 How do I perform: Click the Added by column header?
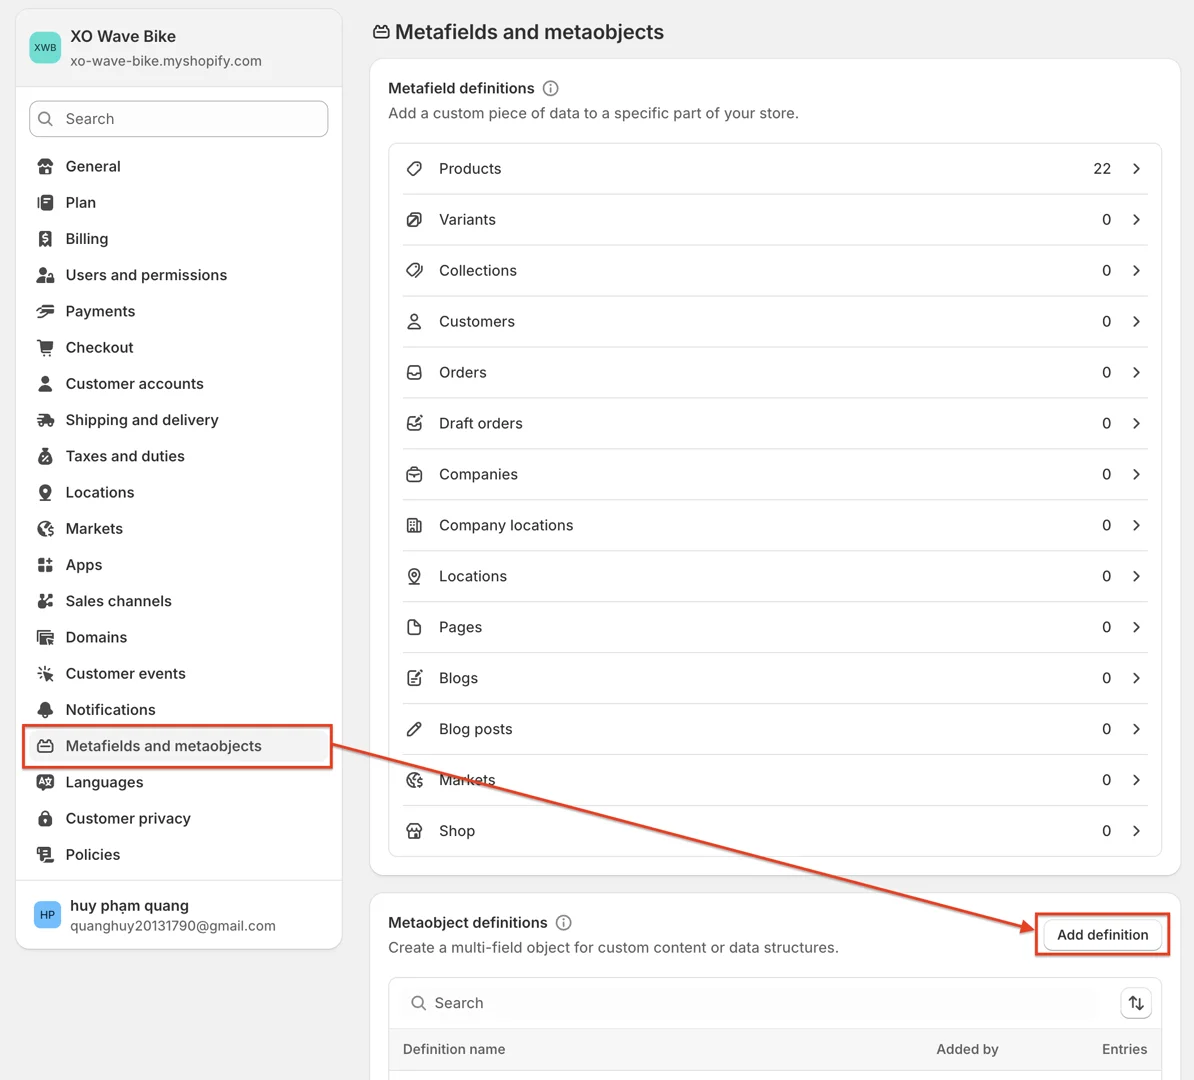tap(967, 1050)
